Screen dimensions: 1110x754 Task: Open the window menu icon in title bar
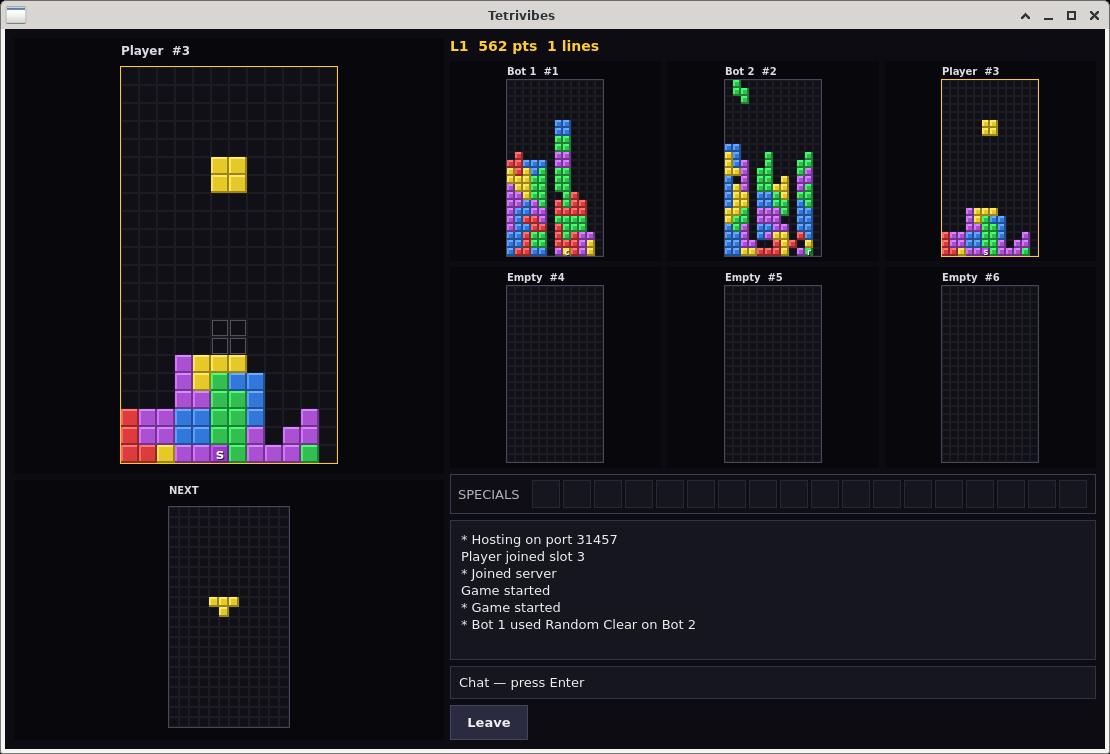16,15
